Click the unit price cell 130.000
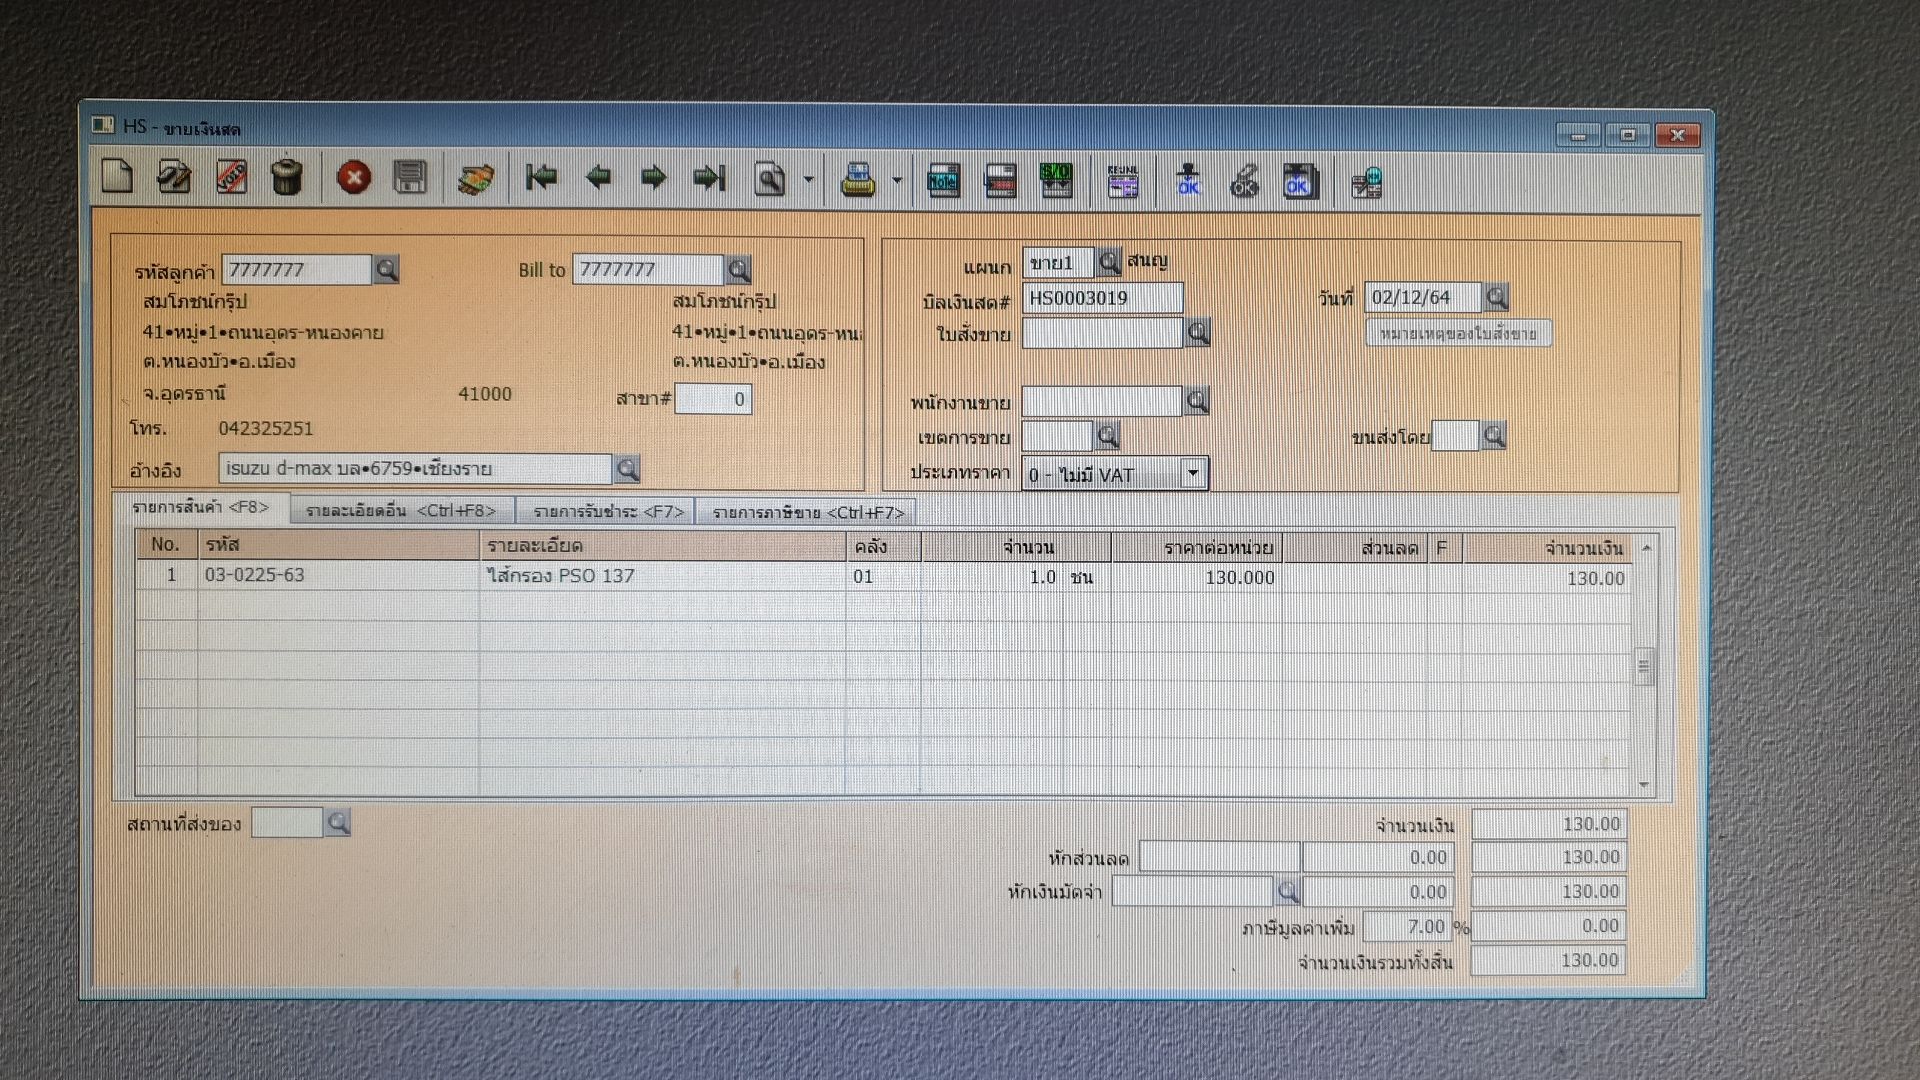 (x=1197, y=577)
